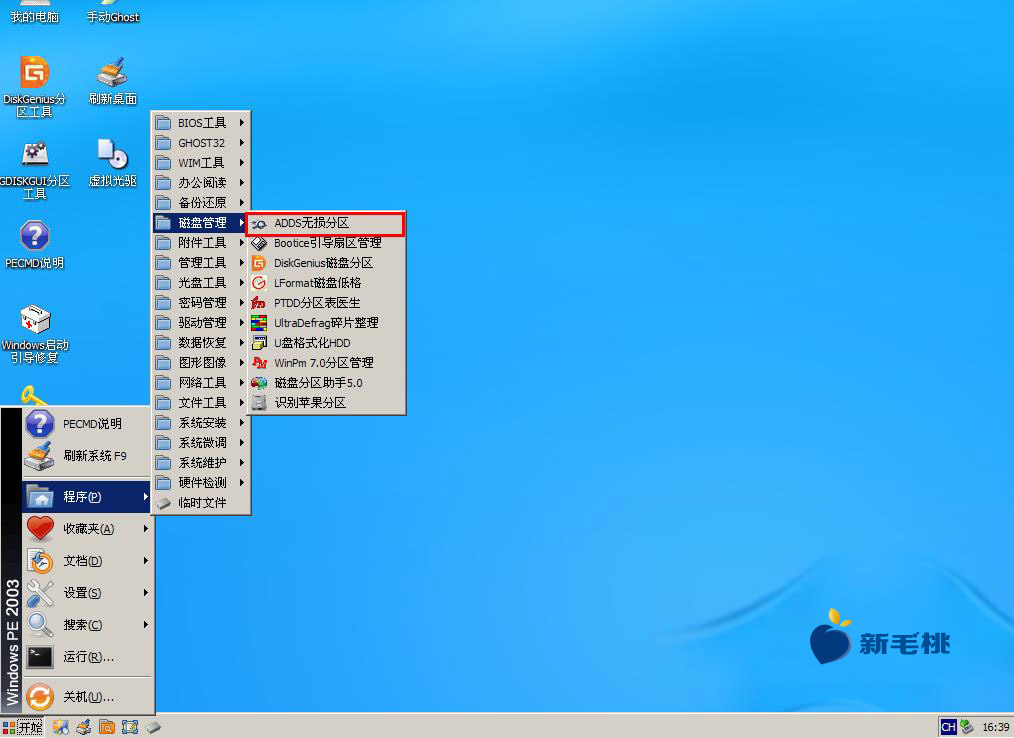
Task: Click PECMD说明 in start menu
Action: (x=87, y=424)
